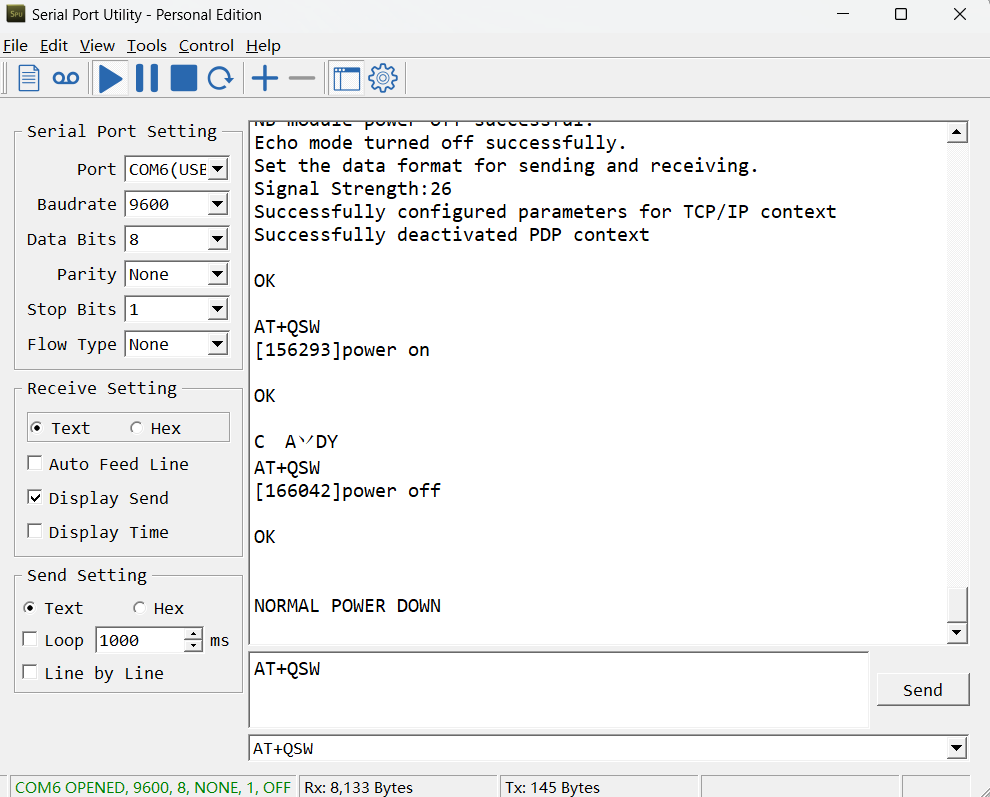Open the View menu
The height and width of the screenshot is (797, 990).
coord(97,45)
